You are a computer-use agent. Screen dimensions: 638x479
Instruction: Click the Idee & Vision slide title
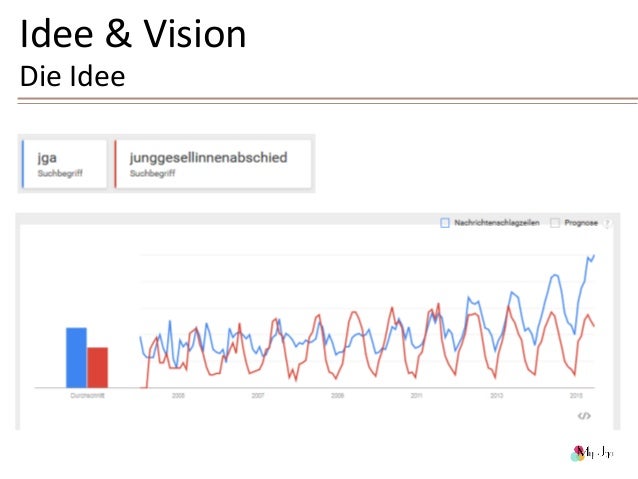pyautogui.click(x=133, y=34)
